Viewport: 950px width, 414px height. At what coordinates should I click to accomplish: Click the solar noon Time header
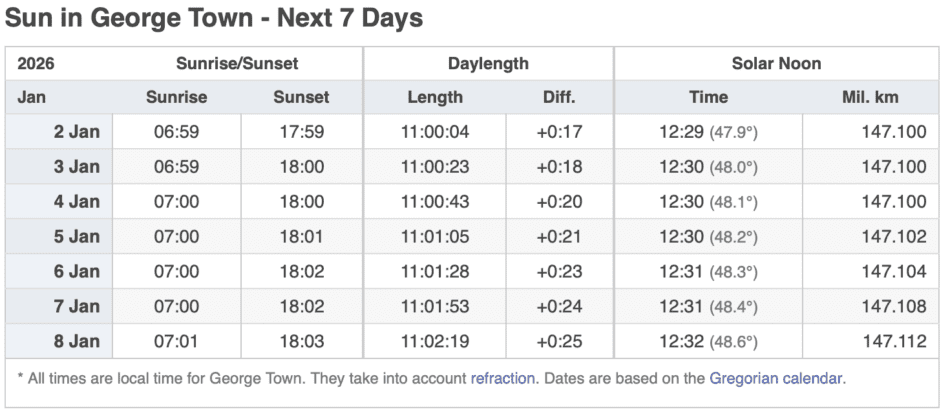(708, 98)
